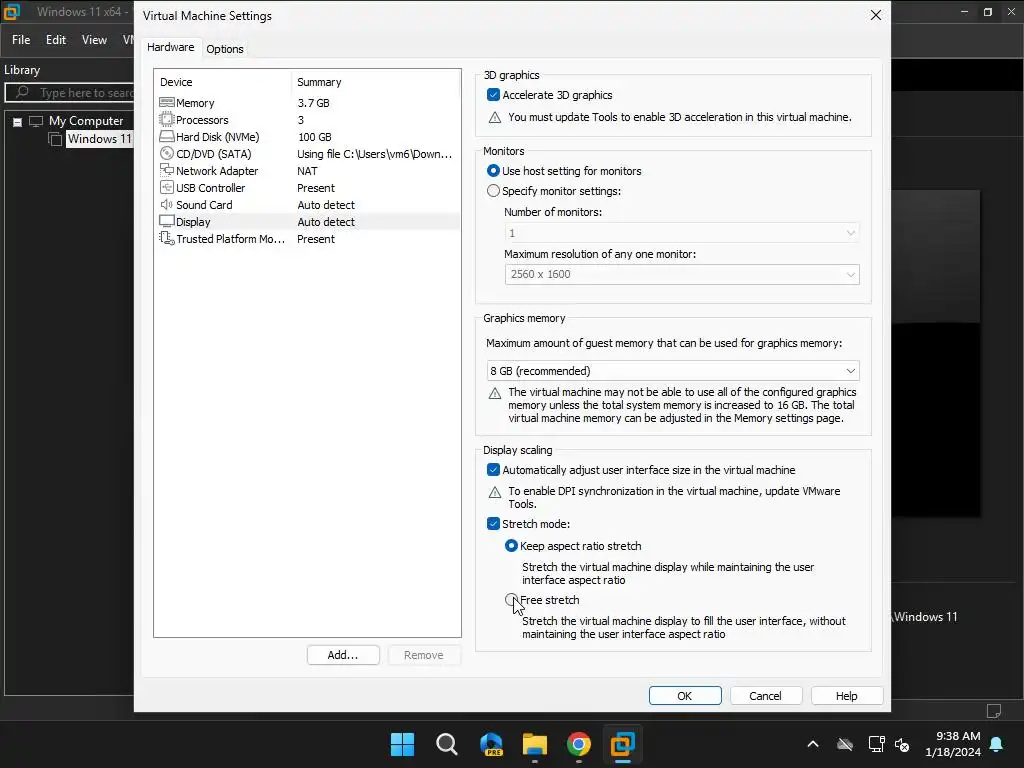Viewport: 1024px width, 768px height.
Task: Click the My Computer icon in Library
Action: (36, 121)
